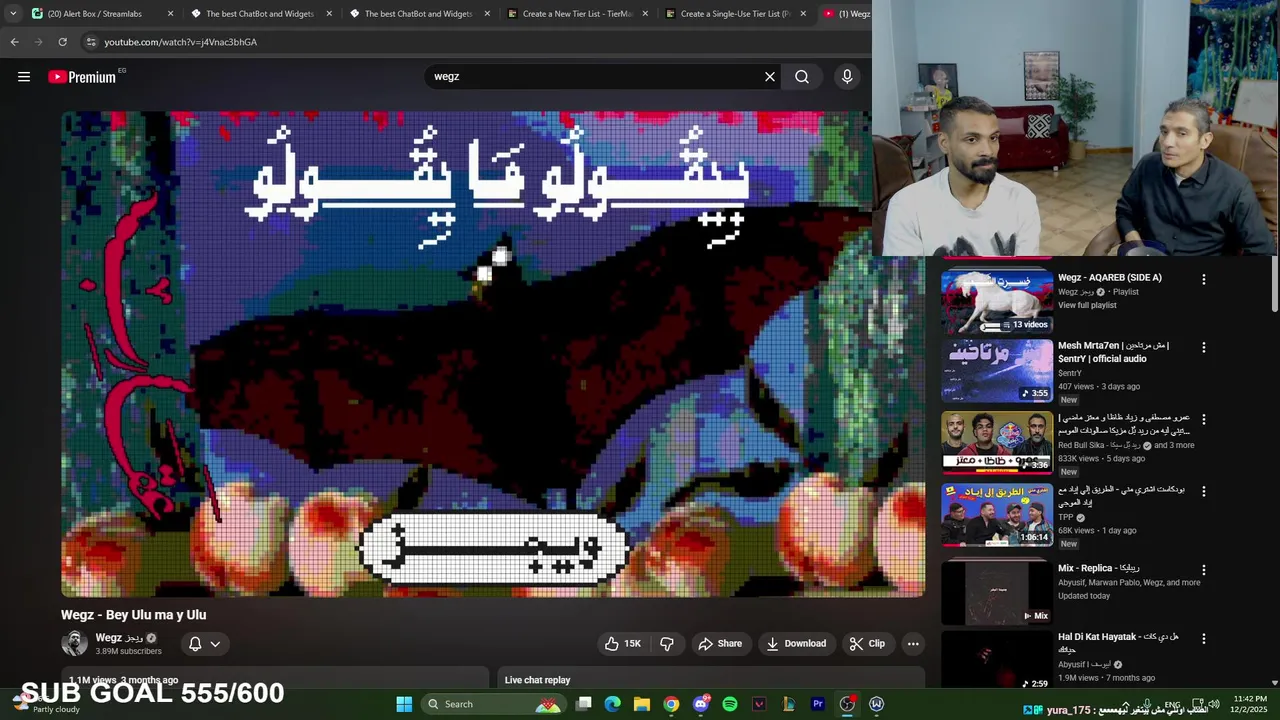Image resolution: width=1280 pixels, height=720 pixels.
Task: Switch to Chrome on the taskbar
Action: pos(671,704)
